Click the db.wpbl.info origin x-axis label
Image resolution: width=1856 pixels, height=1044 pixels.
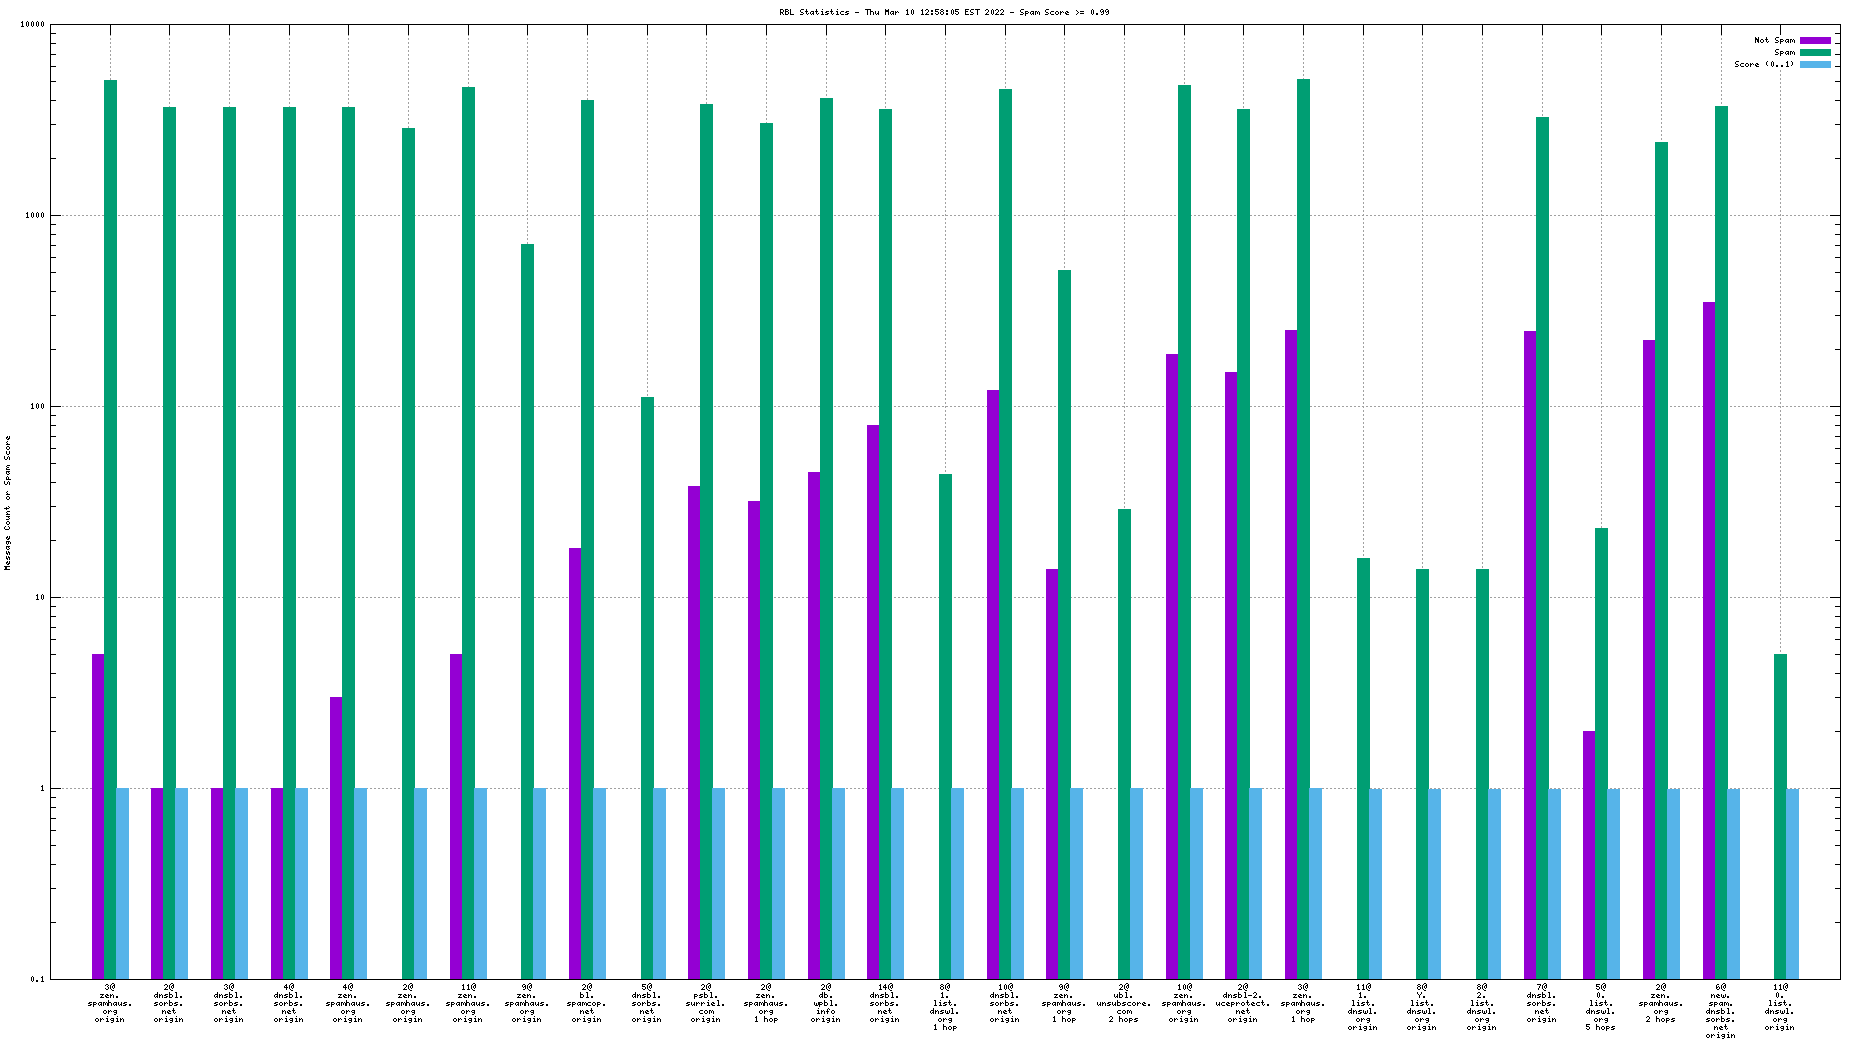click(x=826, y=1003)
